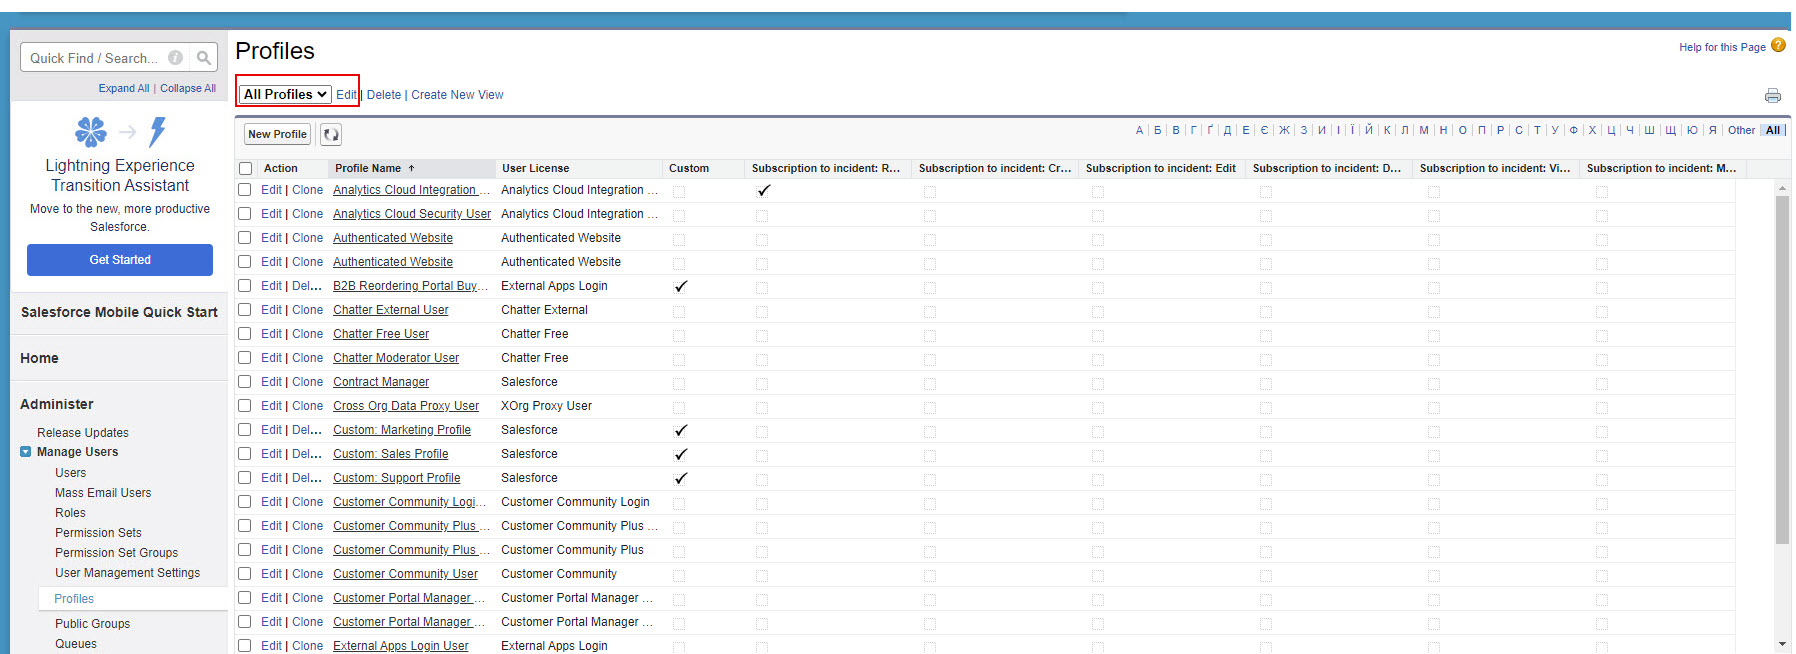Click scroll-up arrow of the profile list

1782,188
